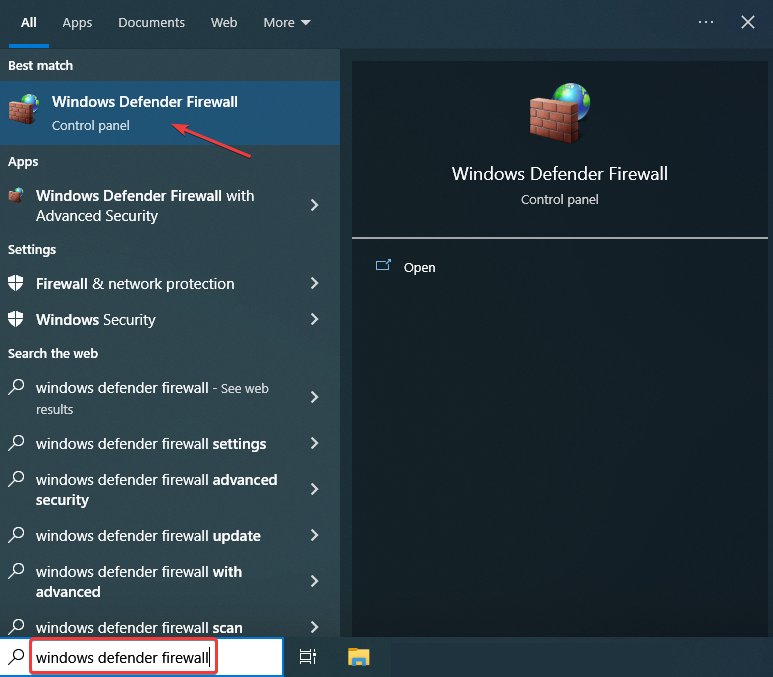This screenshot has width=773, height=677.
Task: Open Windows Security settings result
Action: pos(170,320)
